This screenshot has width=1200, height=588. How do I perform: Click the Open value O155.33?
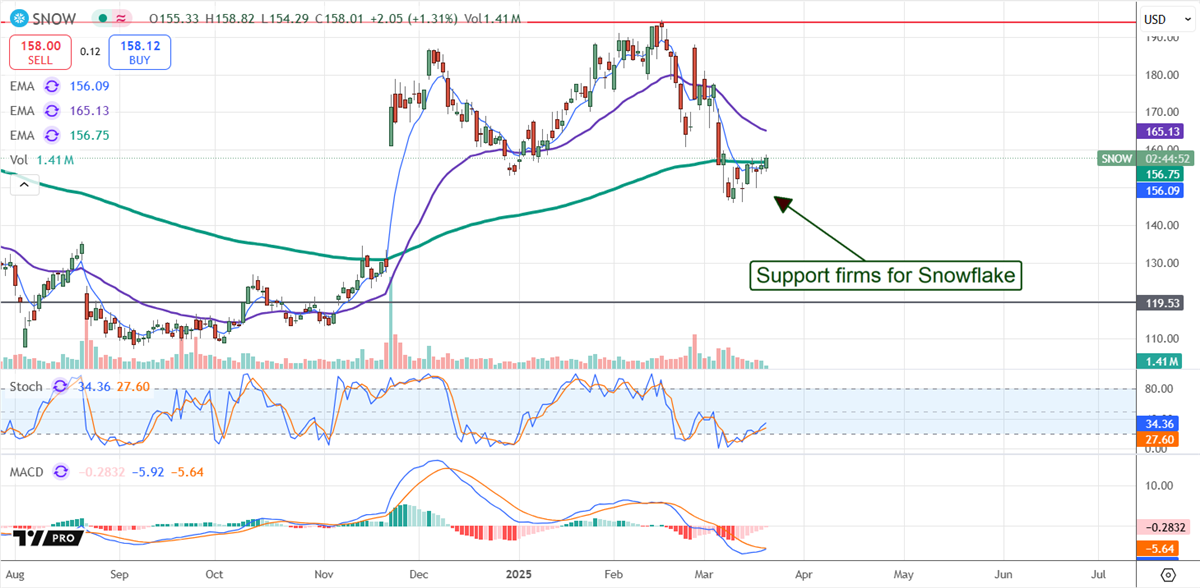click(173, 19)
